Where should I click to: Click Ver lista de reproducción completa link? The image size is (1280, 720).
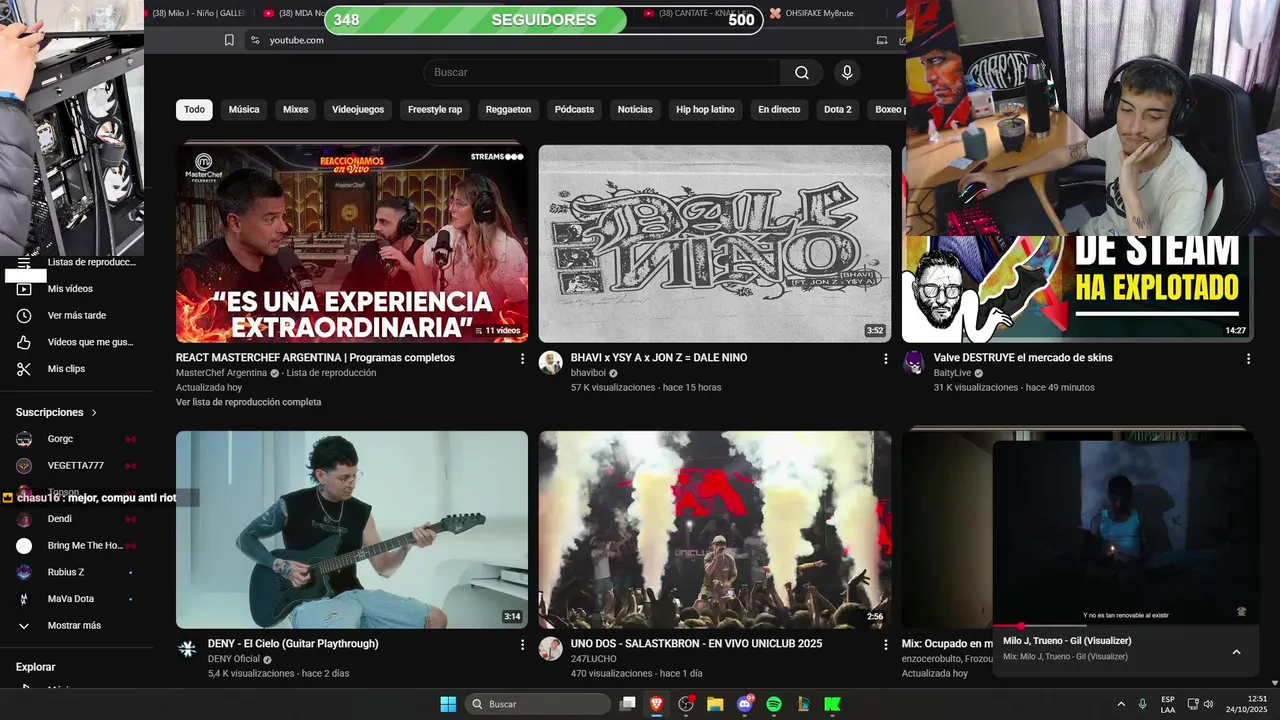249,402
